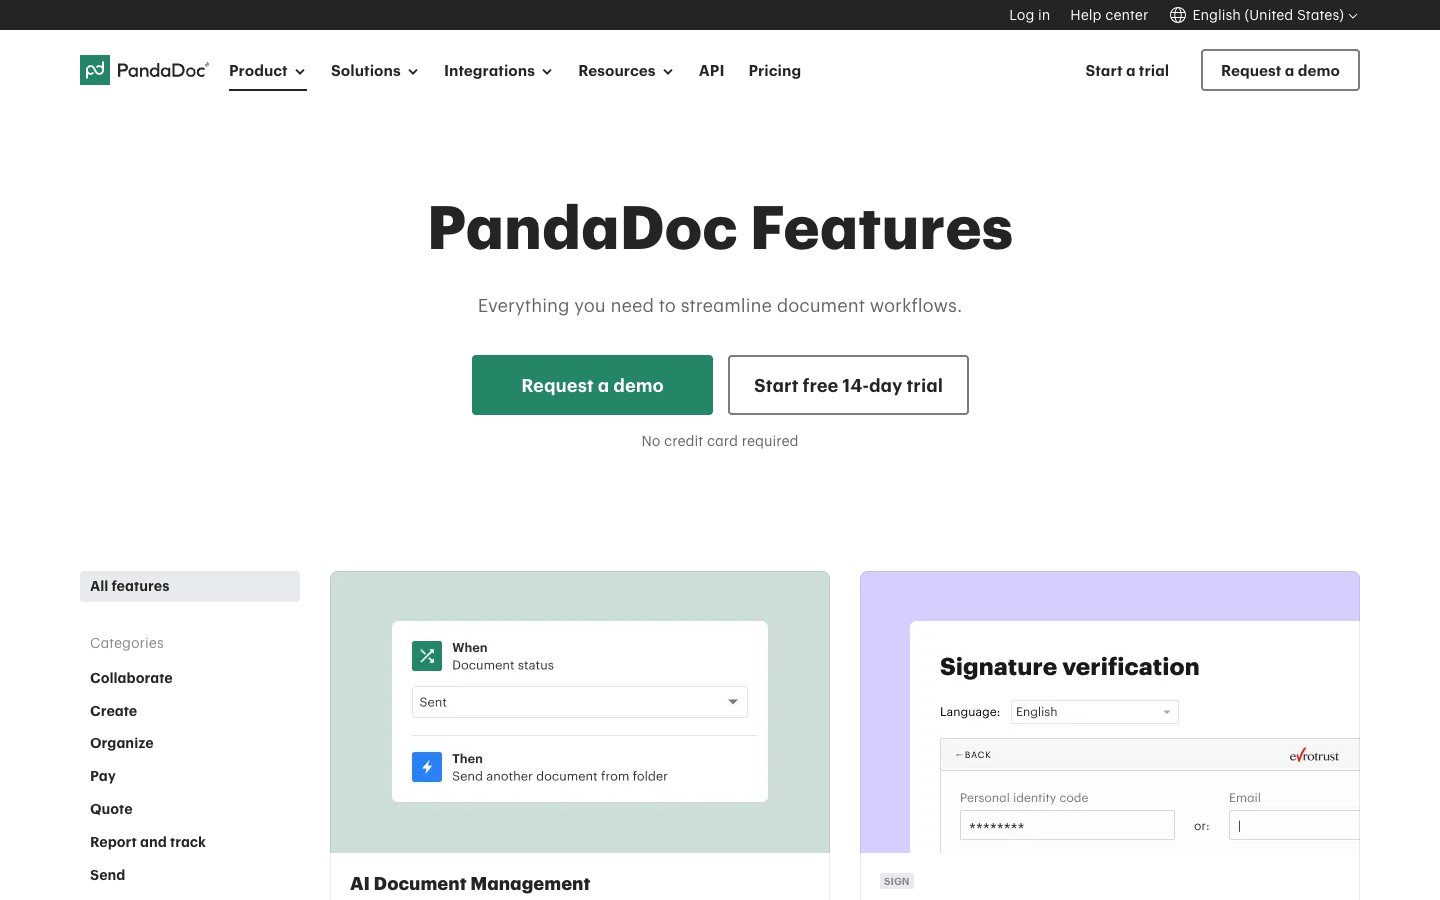
Task: Click the evrotrust logo in the signature card
Action: pyautogui.click(x=1314, y=755)
